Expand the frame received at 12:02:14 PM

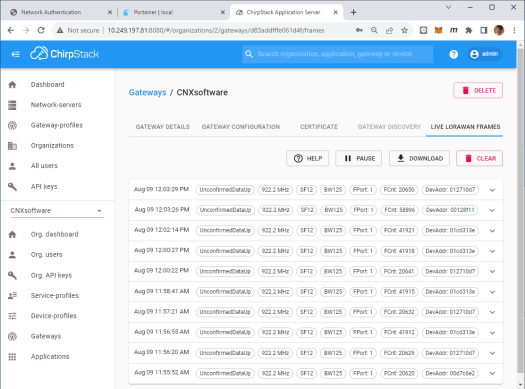(x=492, y=231)
